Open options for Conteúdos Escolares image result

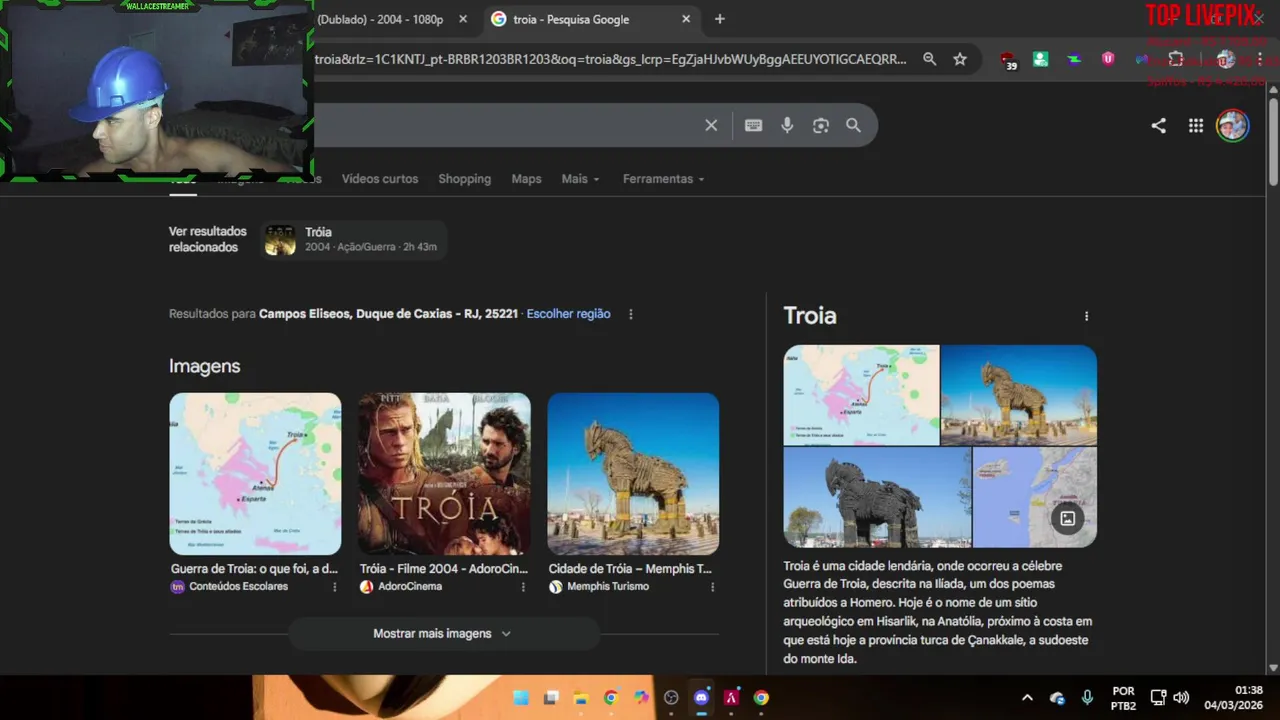click(334, 587)
